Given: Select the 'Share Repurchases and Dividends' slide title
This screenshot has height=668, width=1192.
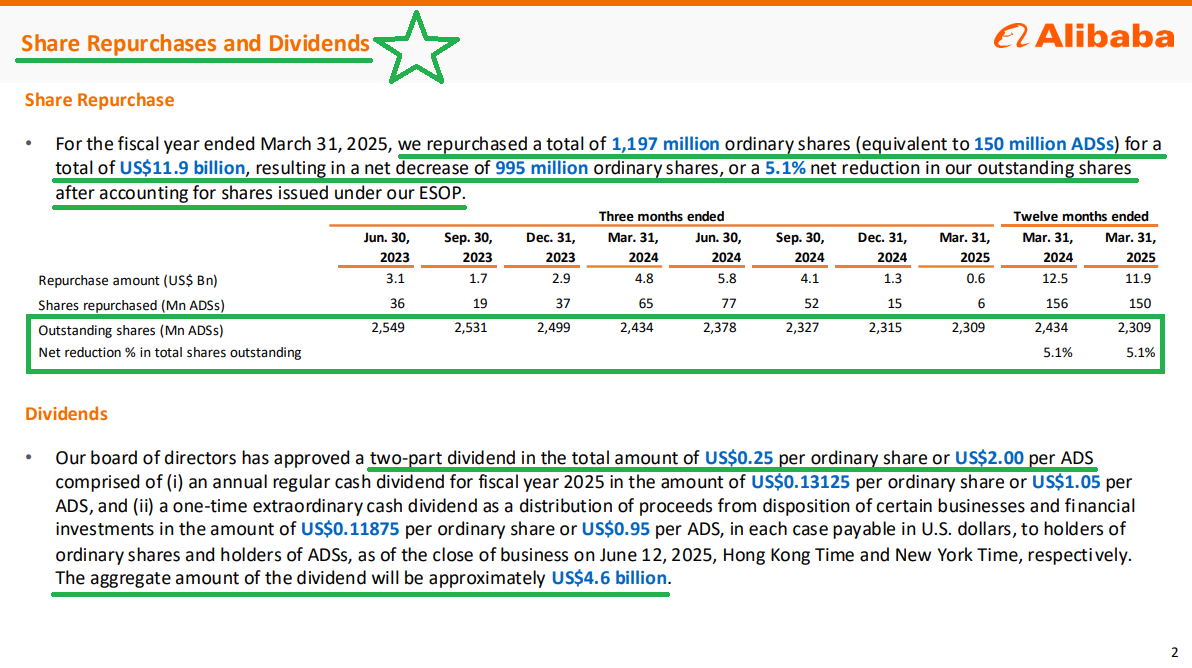Looking at the screenshot, I should click(195, 43).
